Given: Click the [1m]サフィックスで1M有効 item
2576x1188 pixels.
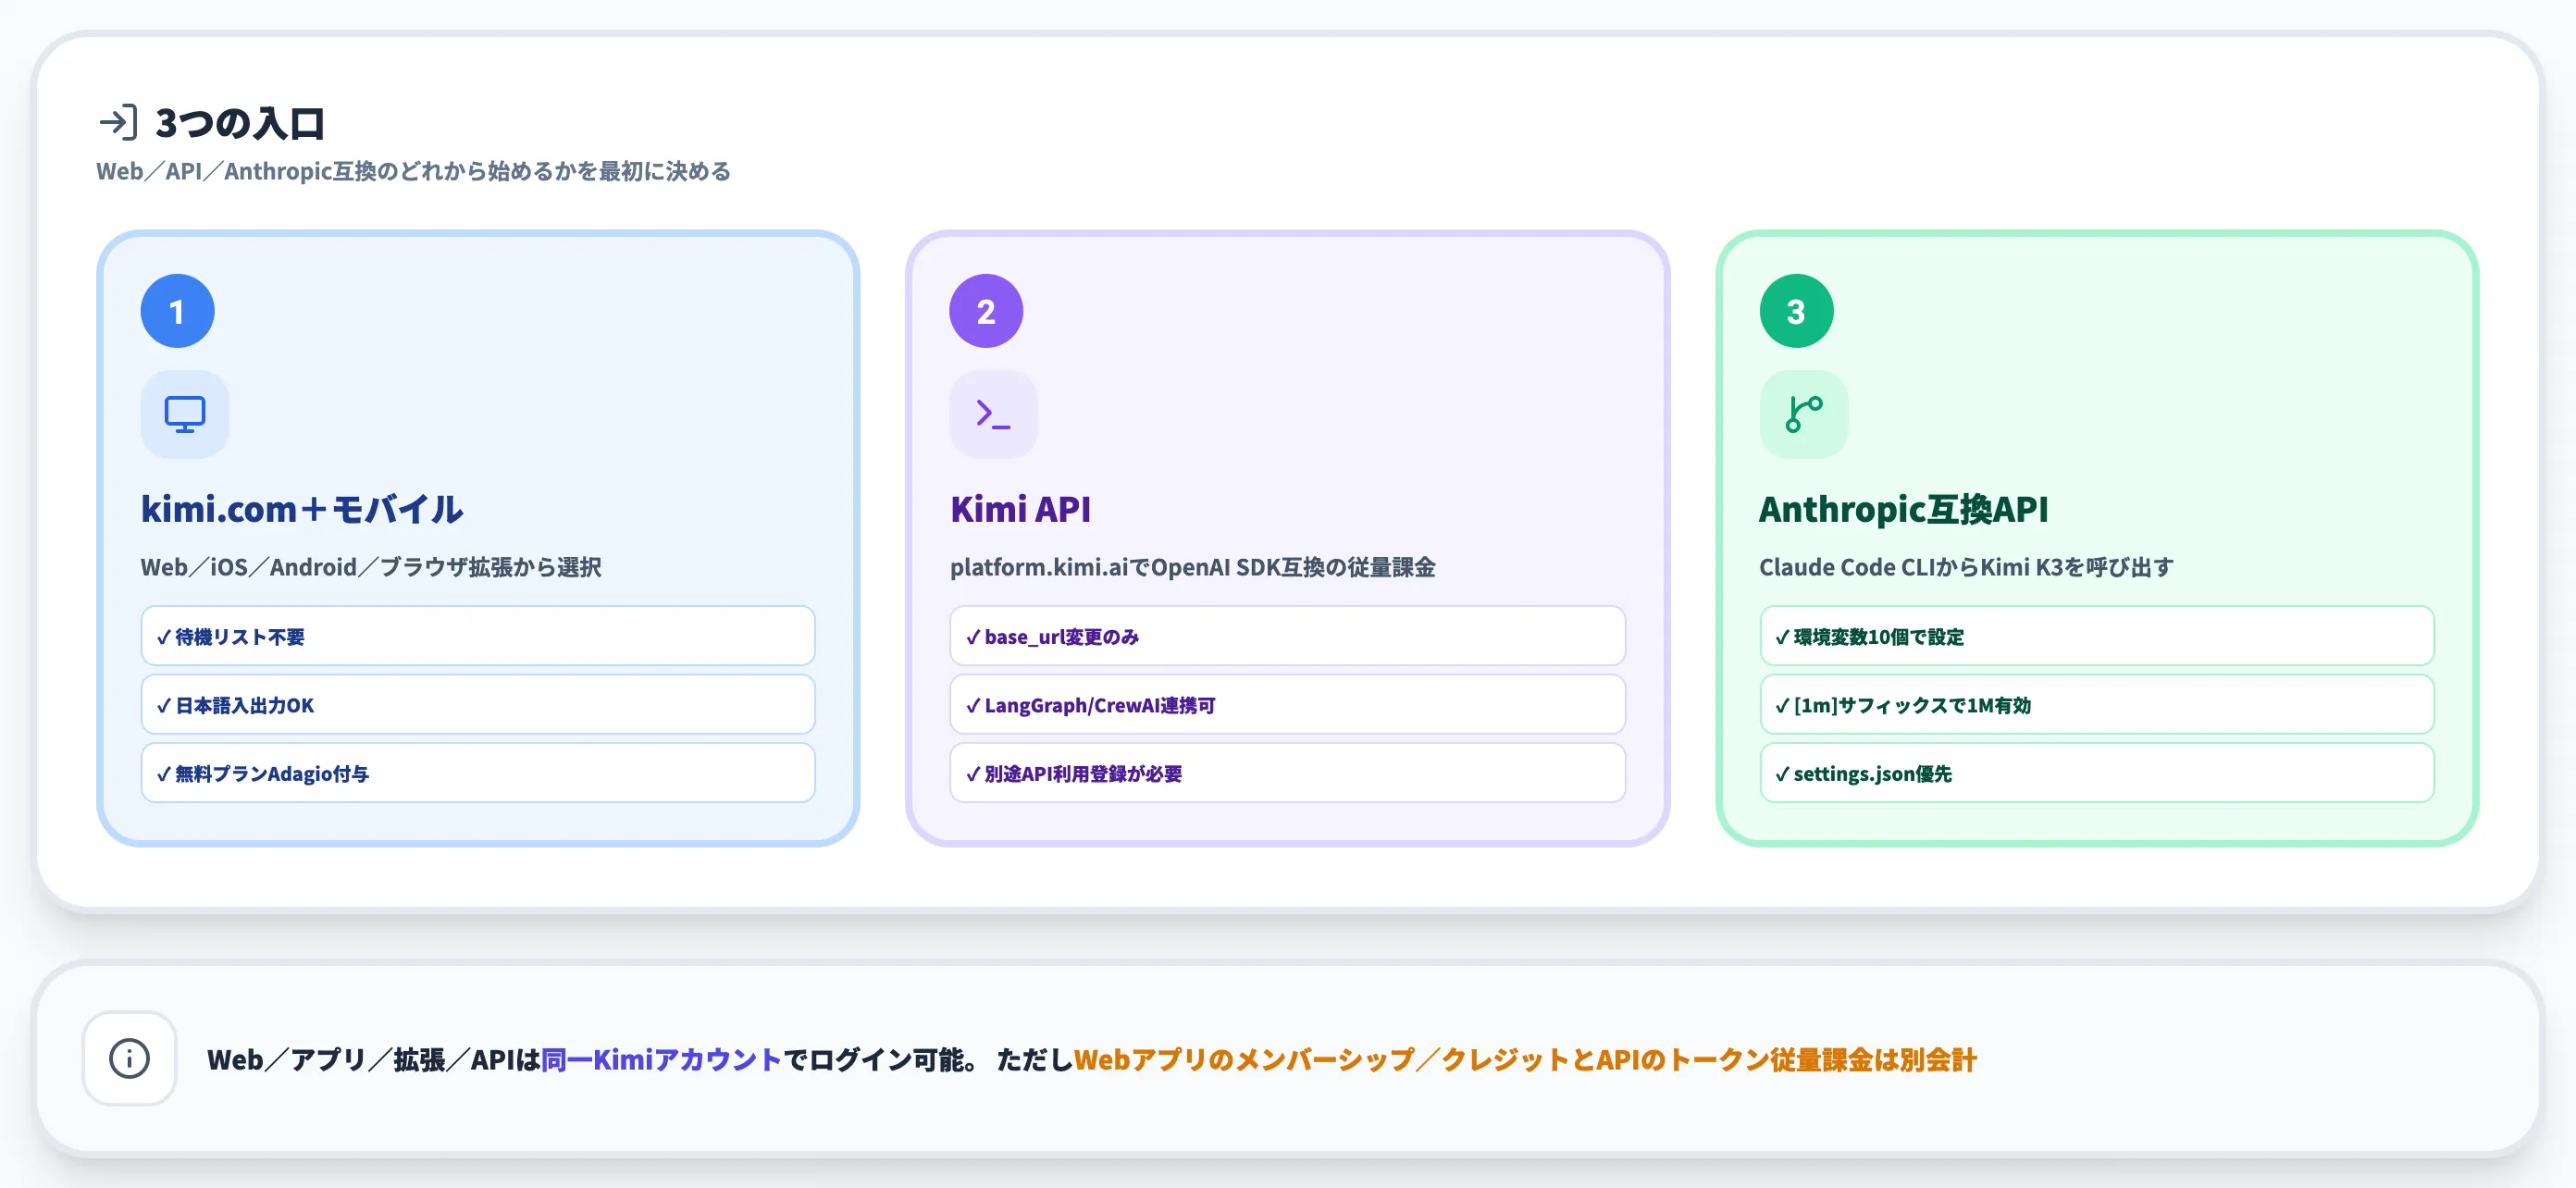Looking at the screenshot, I should coord(2097,704).
